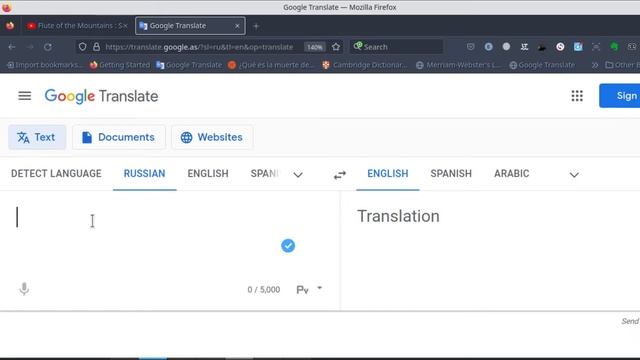Open Getting Started bookmark
The width and height of the screenshot is (640, 360).
click(x=120, y=65)
